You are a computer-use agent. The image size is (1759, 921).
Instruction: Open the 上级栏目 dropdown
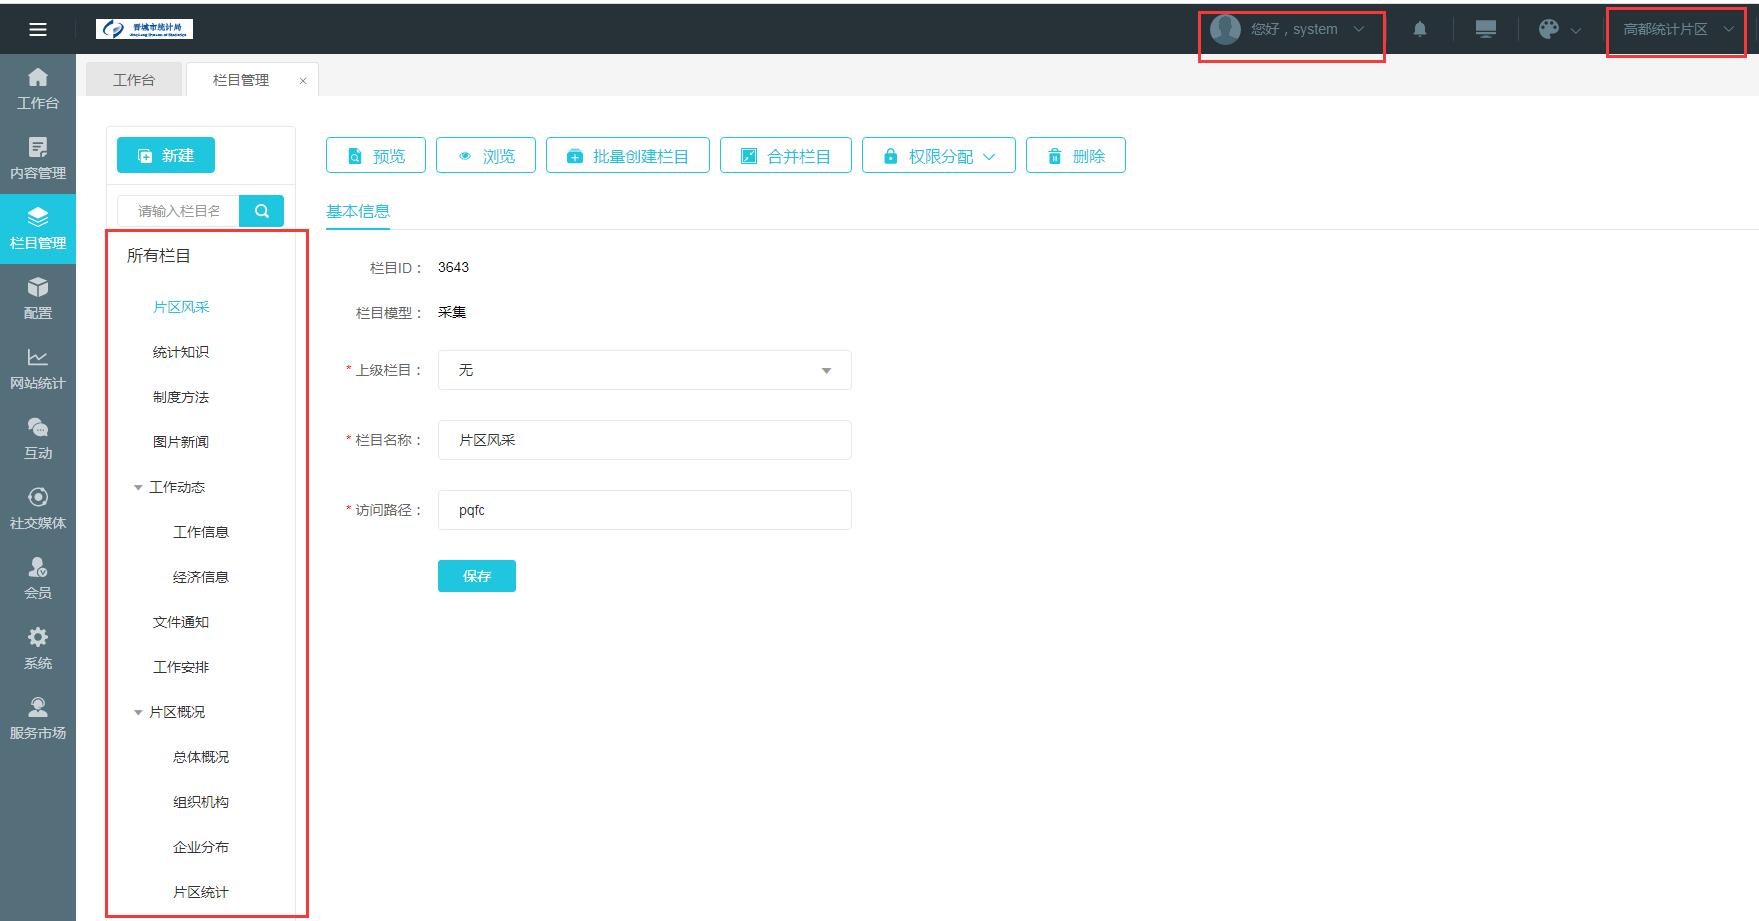645,370
